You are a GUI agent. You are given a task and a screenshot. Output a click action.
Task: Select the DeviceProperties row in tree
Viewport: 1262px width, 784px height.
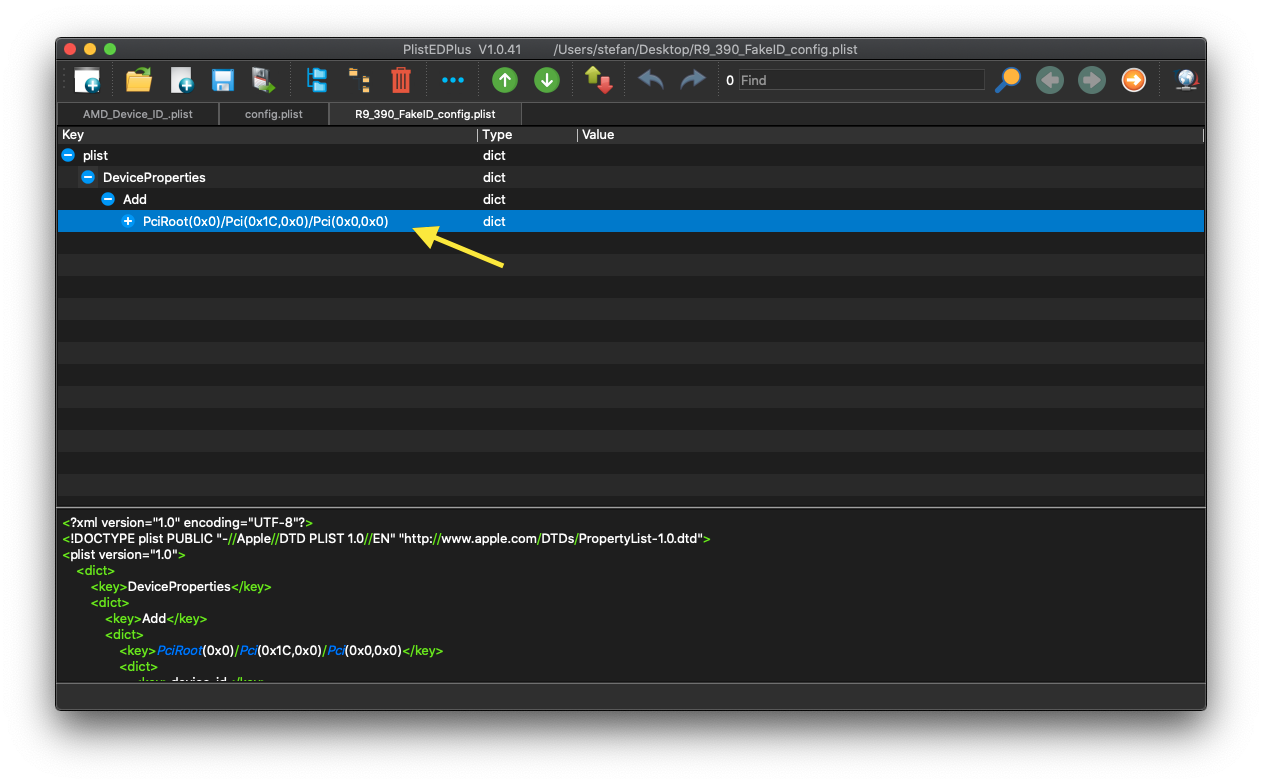click(x=154, y=177)
